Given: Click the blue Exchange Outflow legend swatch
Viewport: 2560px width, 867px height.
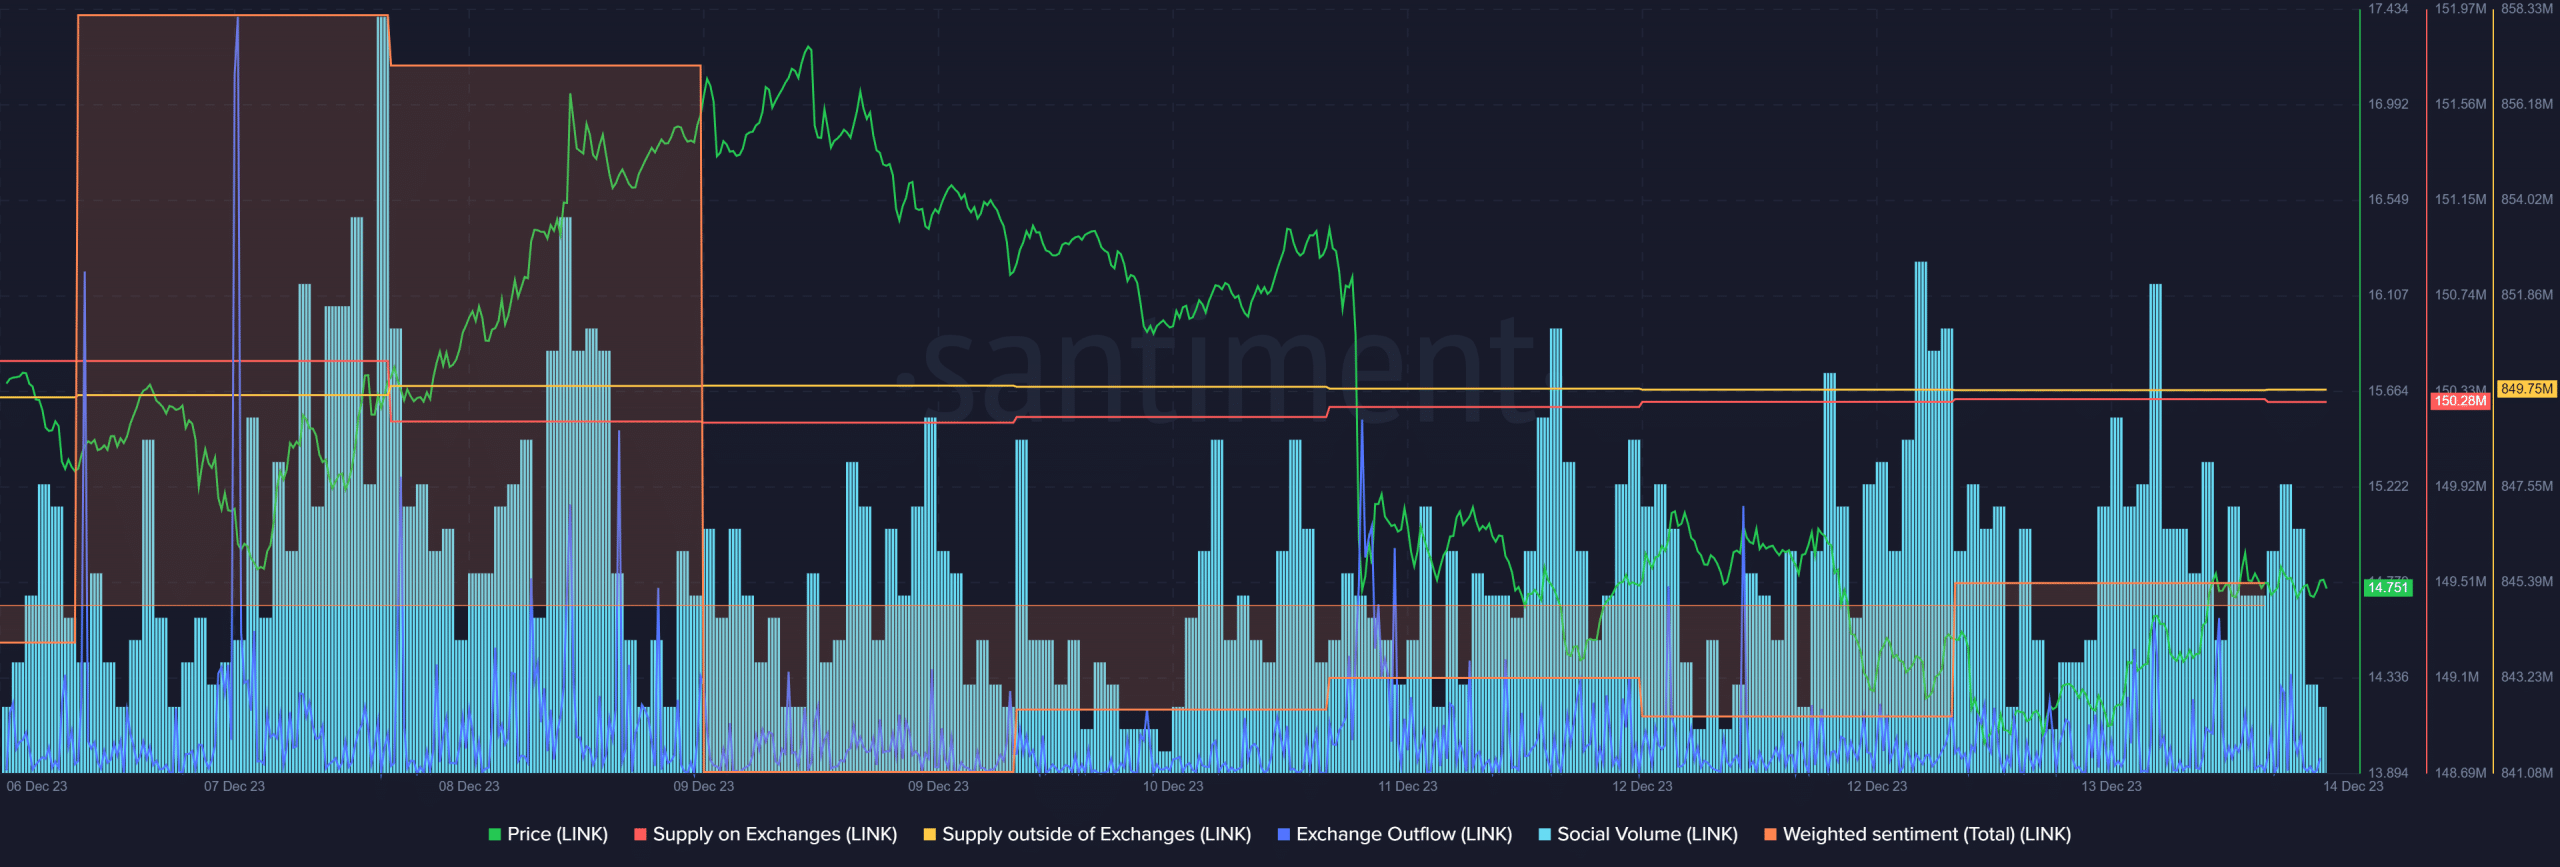Looking at the screenshot, I should 1283,834.
